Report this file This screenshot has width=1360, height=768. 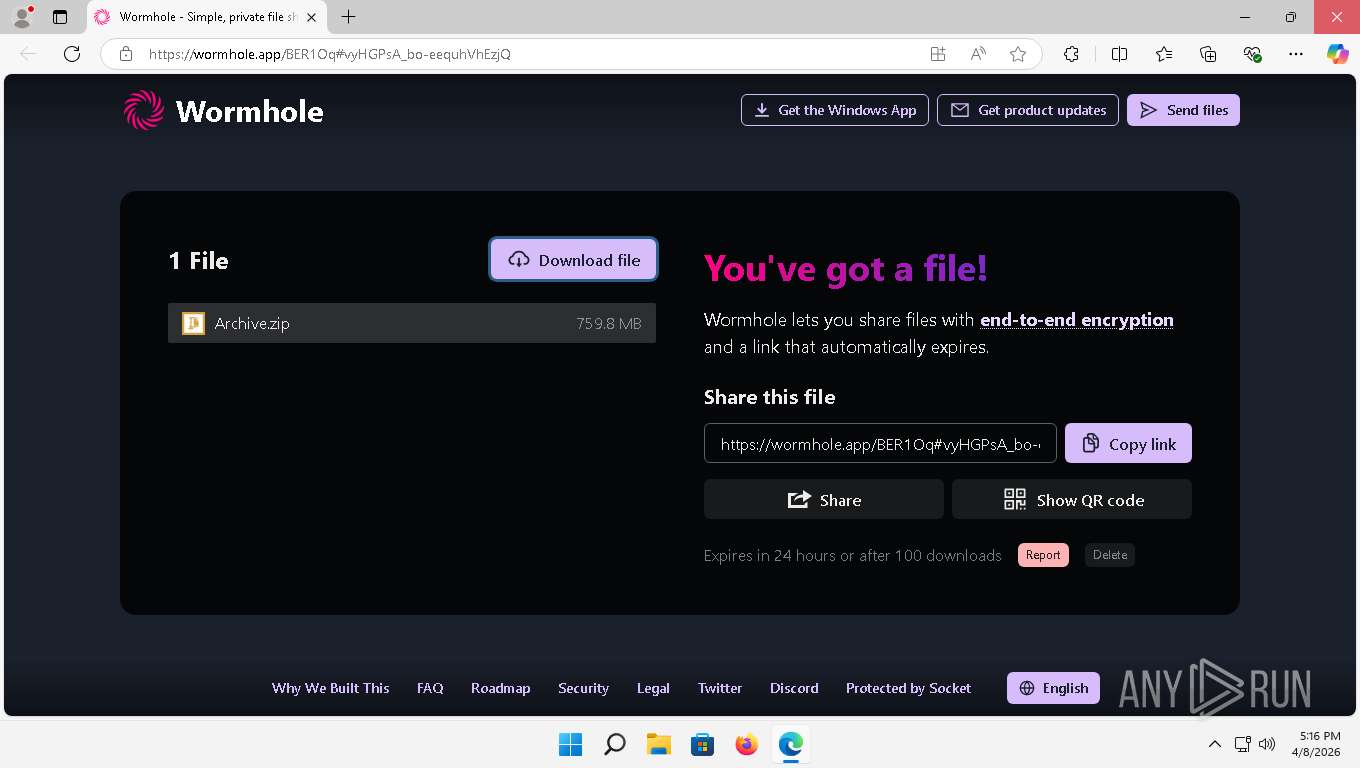(x=1043, y=555)
